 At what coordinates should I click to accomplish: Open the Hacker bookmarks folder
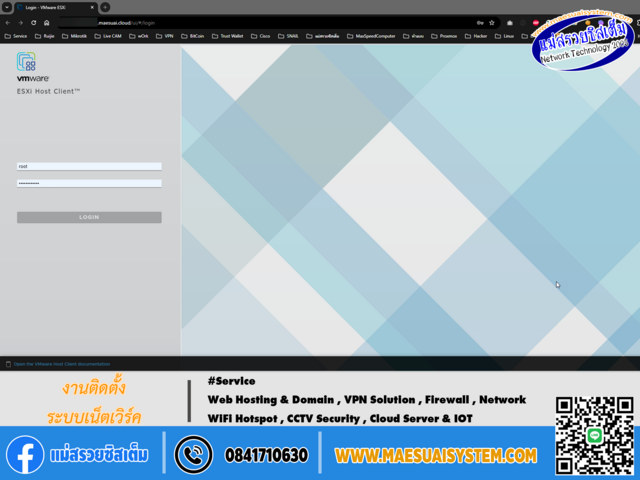[476, 36]
